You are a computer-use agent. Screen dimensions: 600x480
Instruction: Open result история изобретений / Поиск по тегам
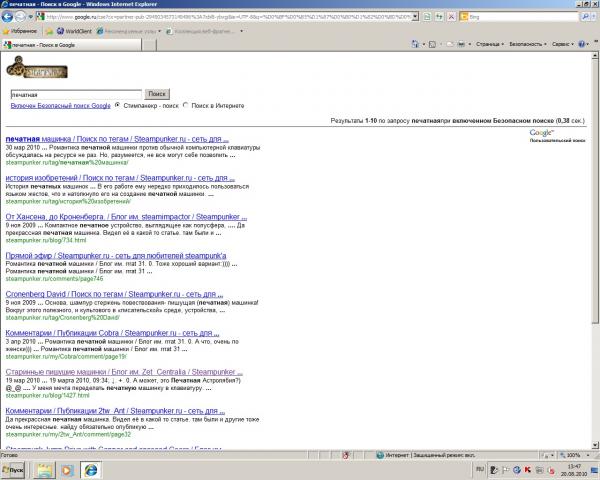click(x=120, y=178)
